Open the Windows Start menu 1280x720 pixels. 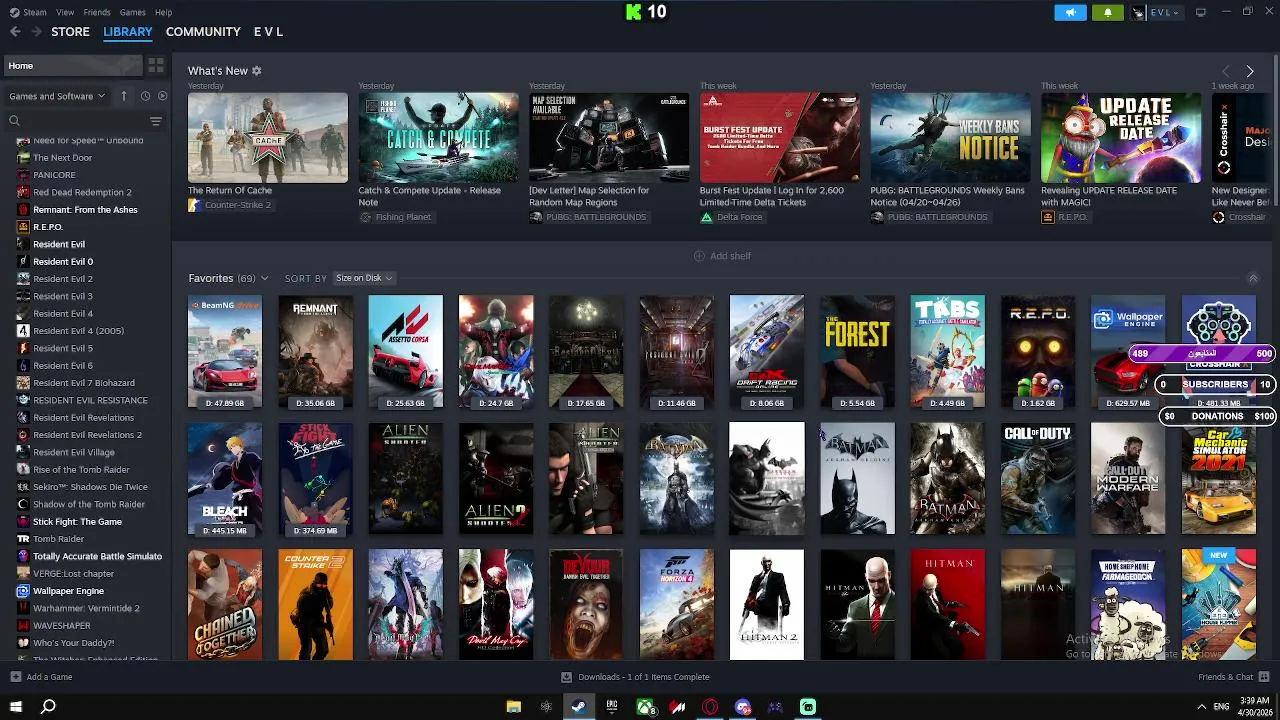point(16,707)
